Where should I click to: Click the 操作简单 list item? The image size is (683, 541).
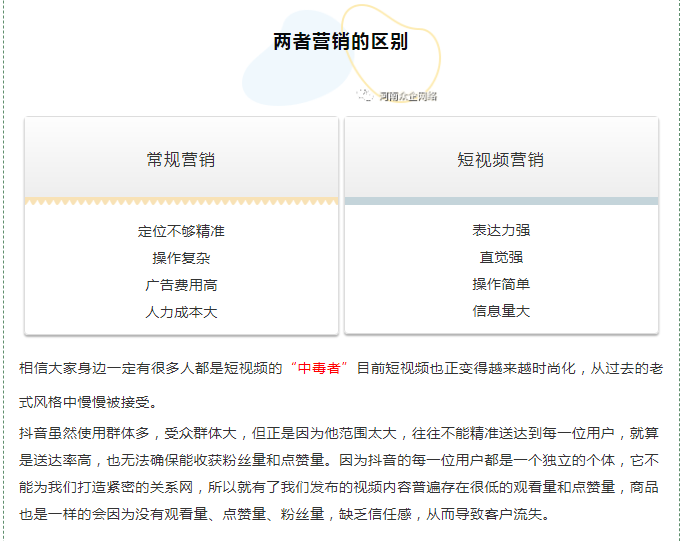coord(501,284)
